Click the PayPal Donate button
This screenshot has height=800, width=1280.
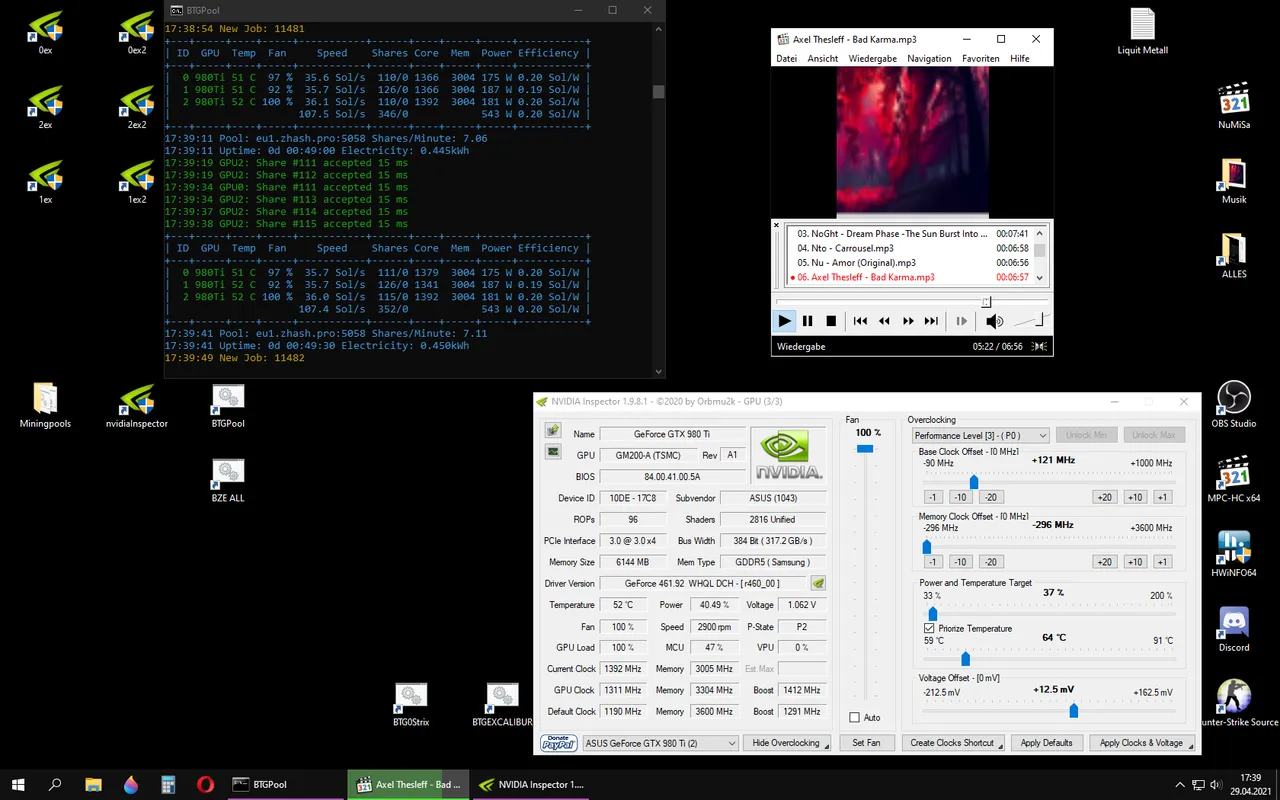point(559,742)
